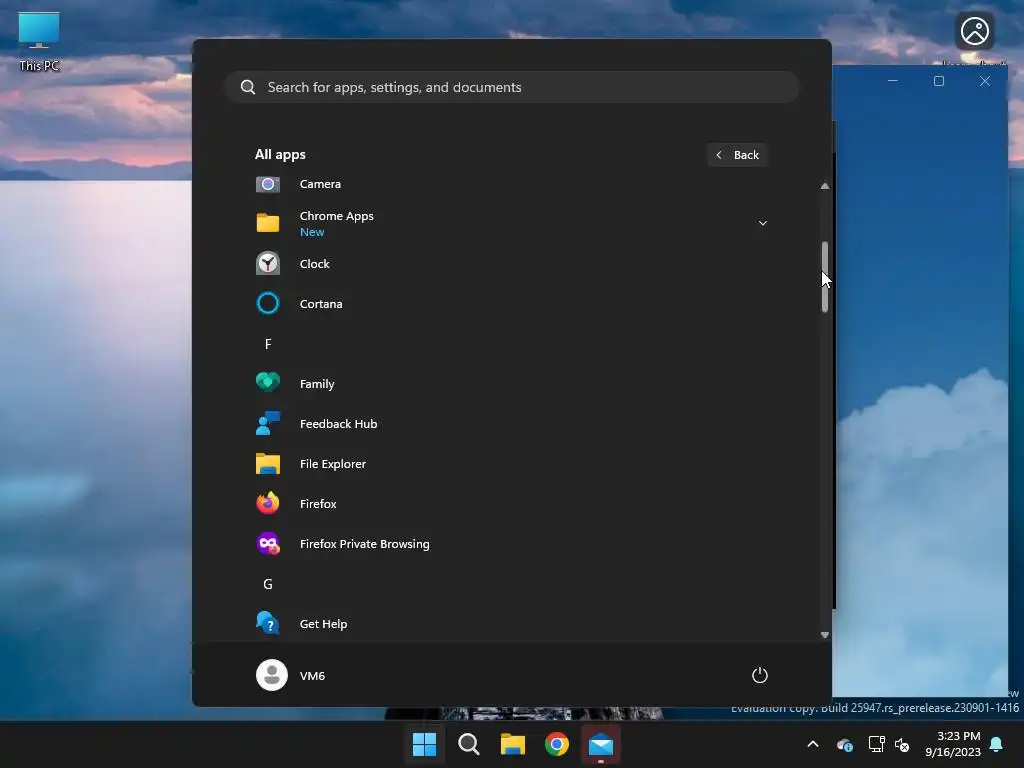This screenshot has height=768, width=1024.
Task: Click the Windows Start button on taskbar
Action: click(x=424, y=744)
